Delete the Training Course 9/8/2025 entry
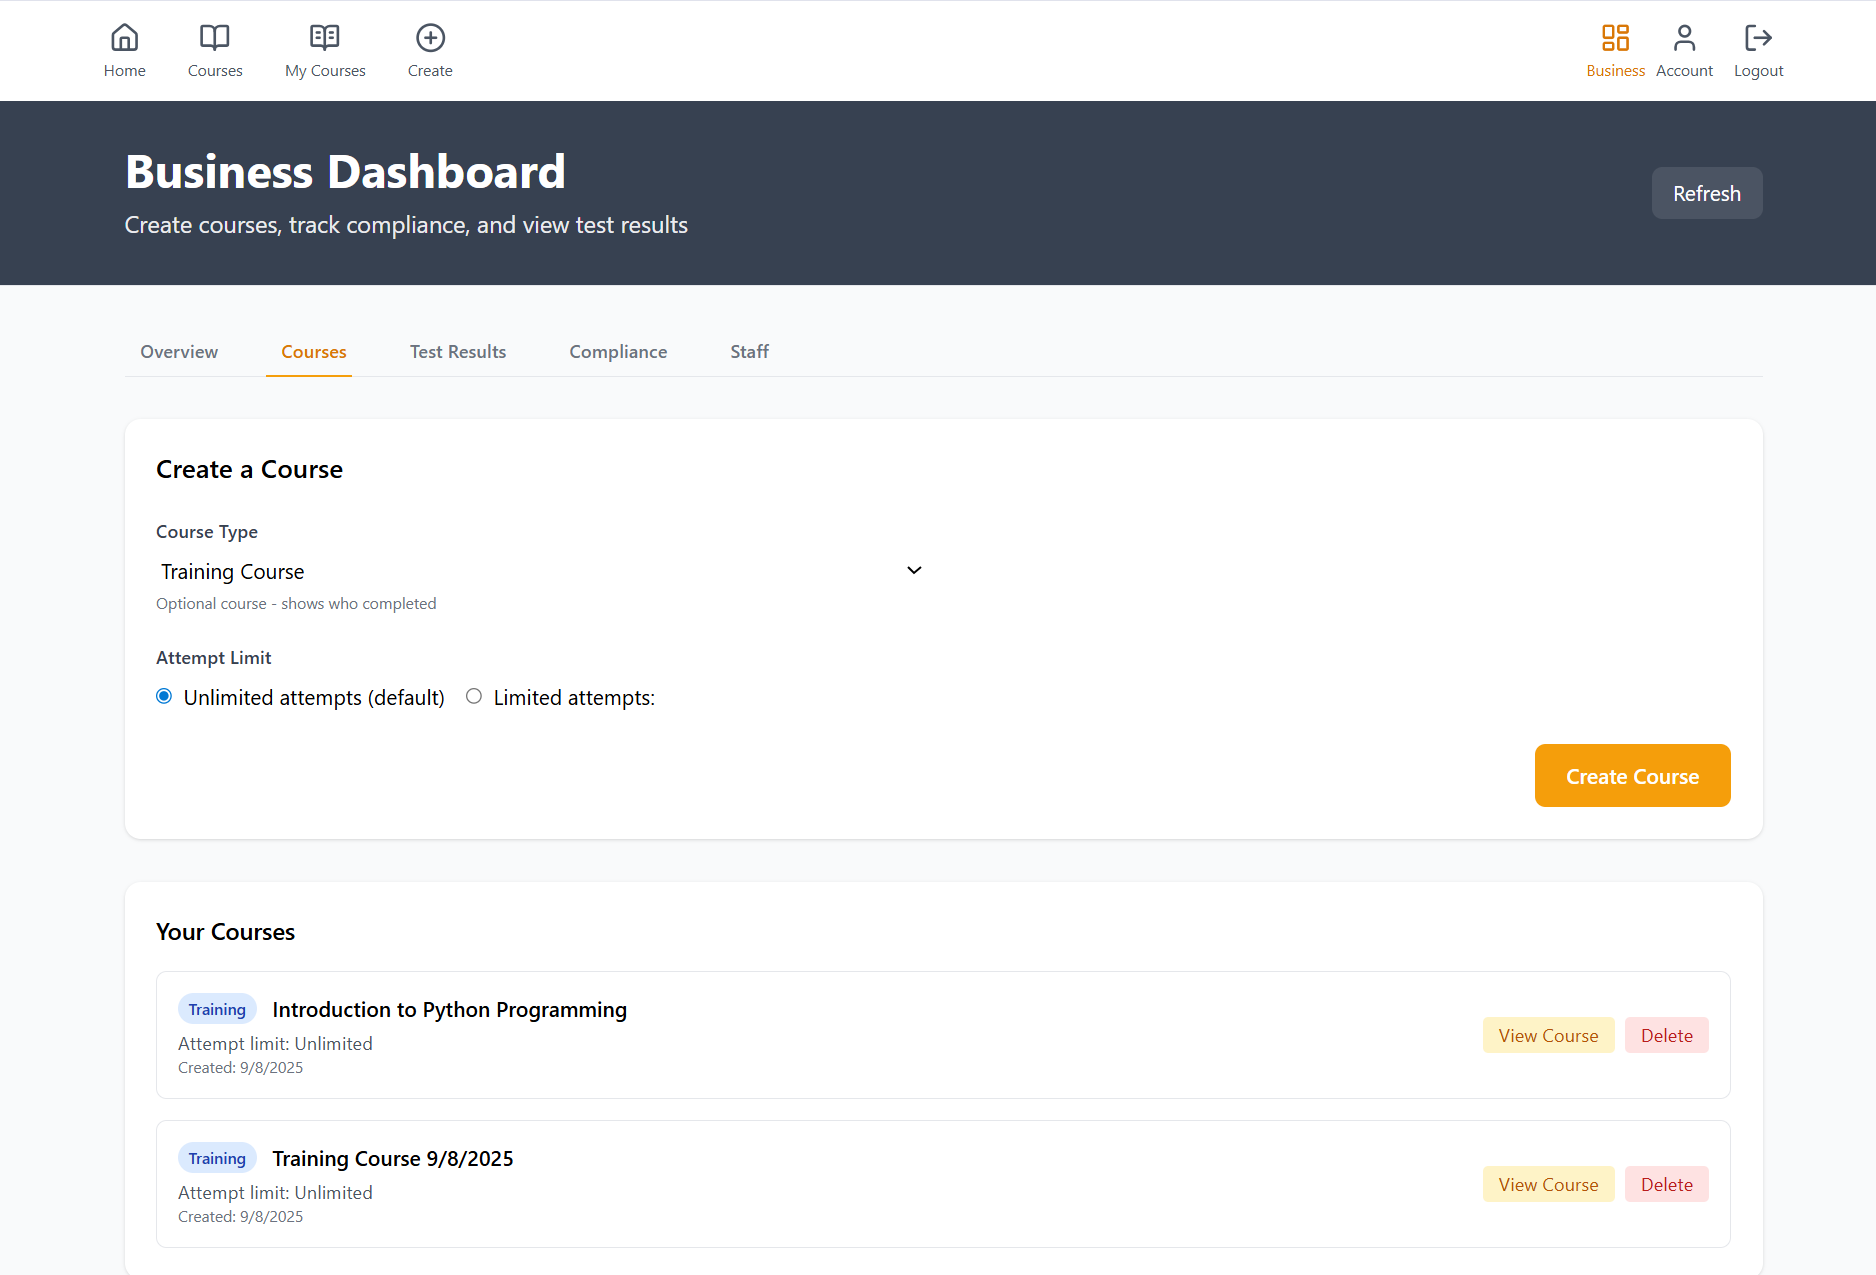The width and height of the screenshot is (1876, 1275). pyautogui.click(x=1666, y=1185)
